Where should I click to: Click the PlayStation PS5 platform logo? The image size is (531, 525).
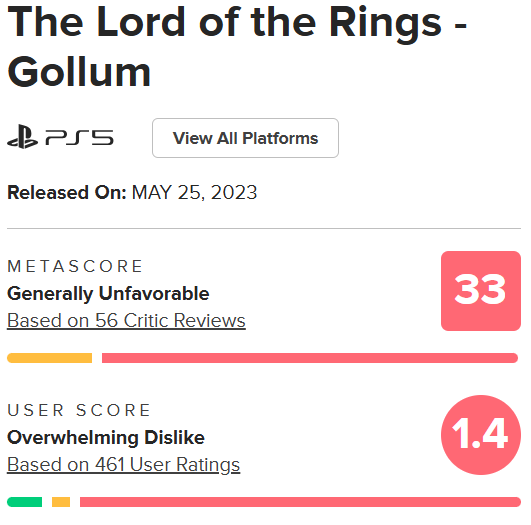click(60, 137)
